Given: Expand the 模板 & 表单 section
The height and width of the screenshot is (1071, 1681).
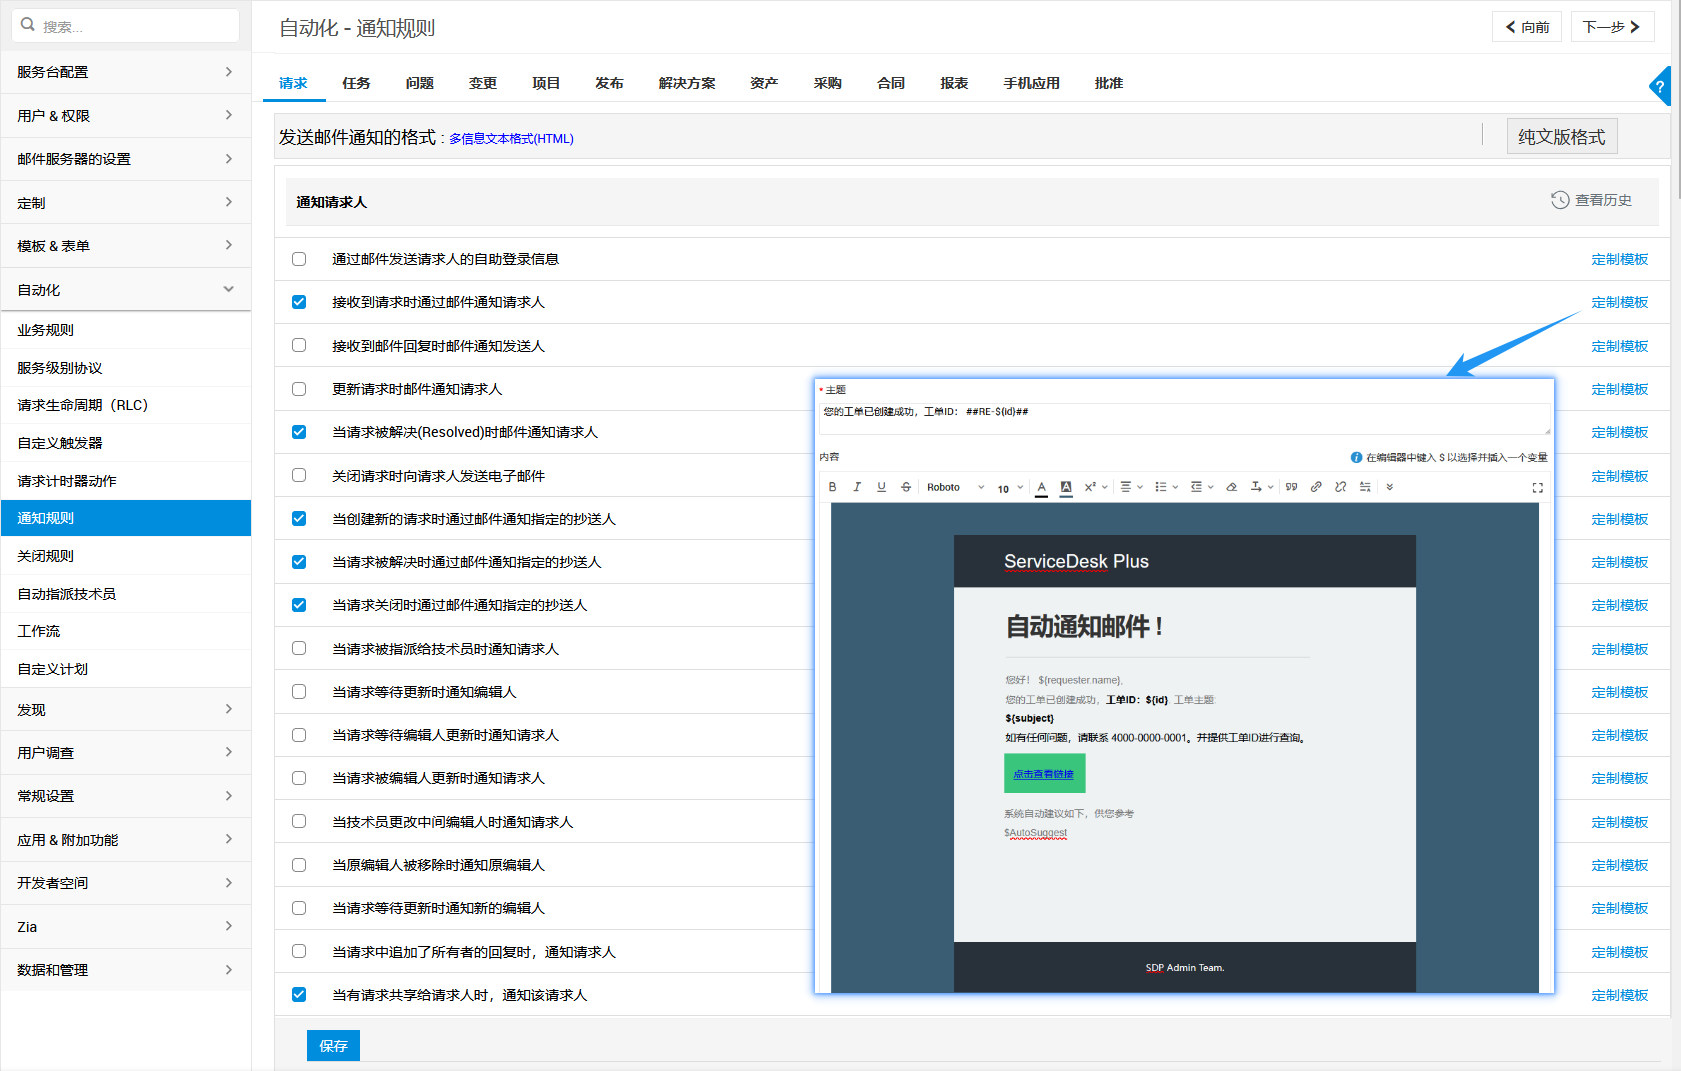Looking at the screenshot, I should (x=126, y=246).
